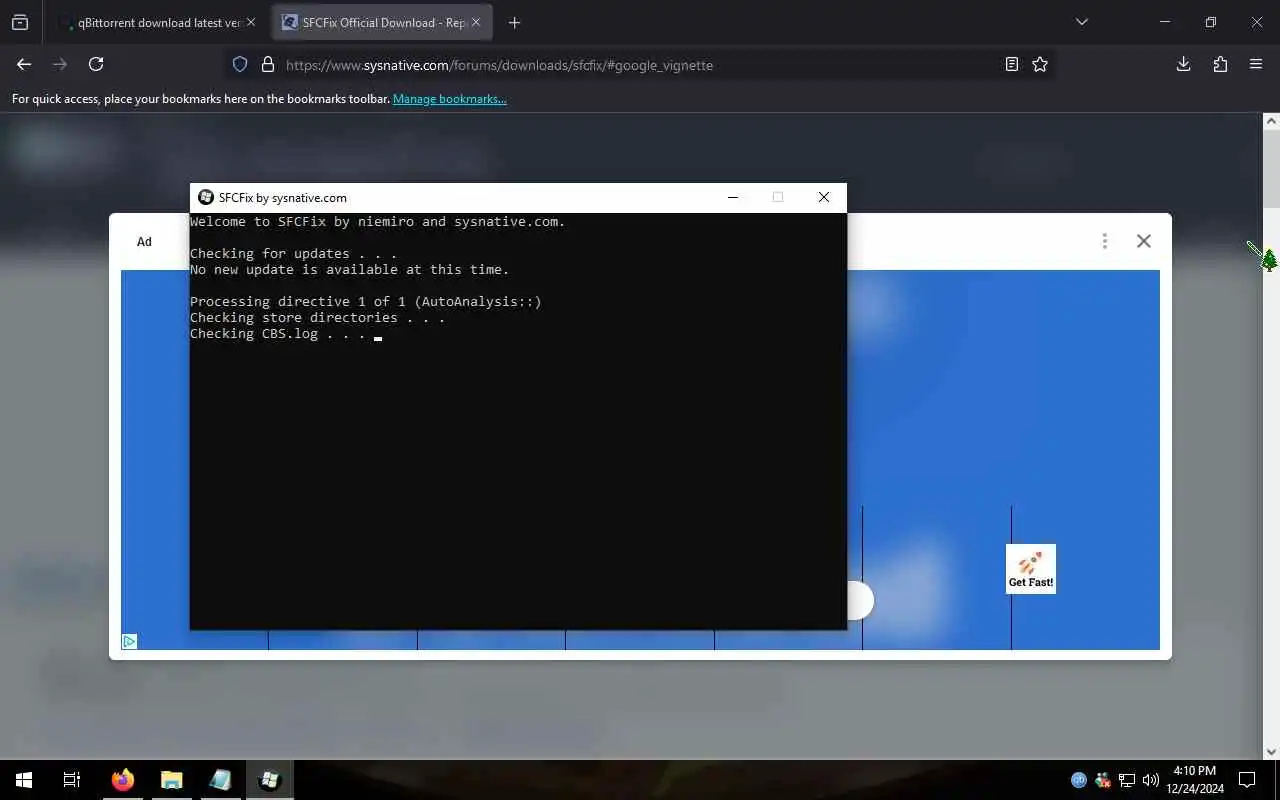Open Firefox View at top-left of tab strip

pos(20,22)
